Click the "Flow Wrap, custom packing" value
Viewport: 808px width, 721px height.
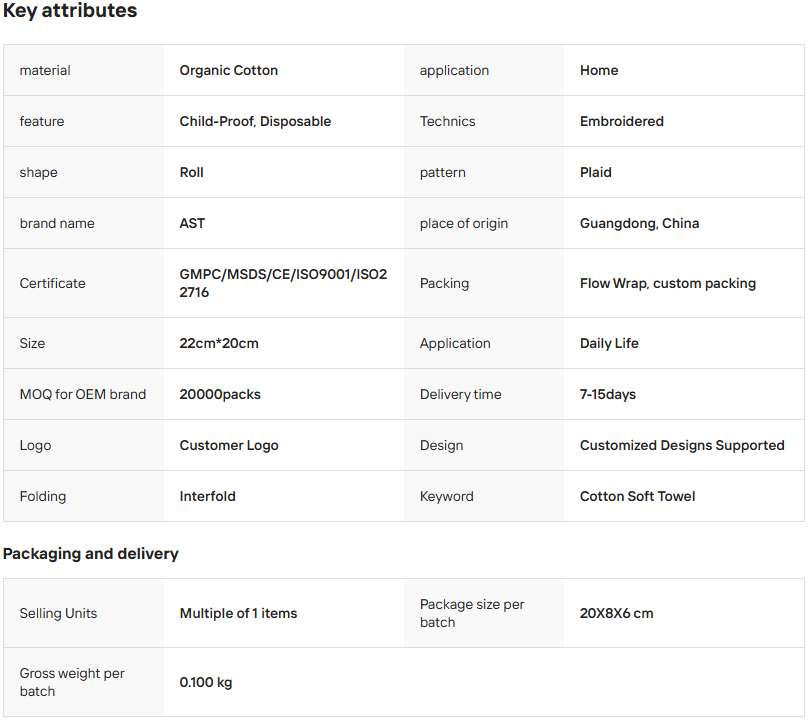click(667, 283)
